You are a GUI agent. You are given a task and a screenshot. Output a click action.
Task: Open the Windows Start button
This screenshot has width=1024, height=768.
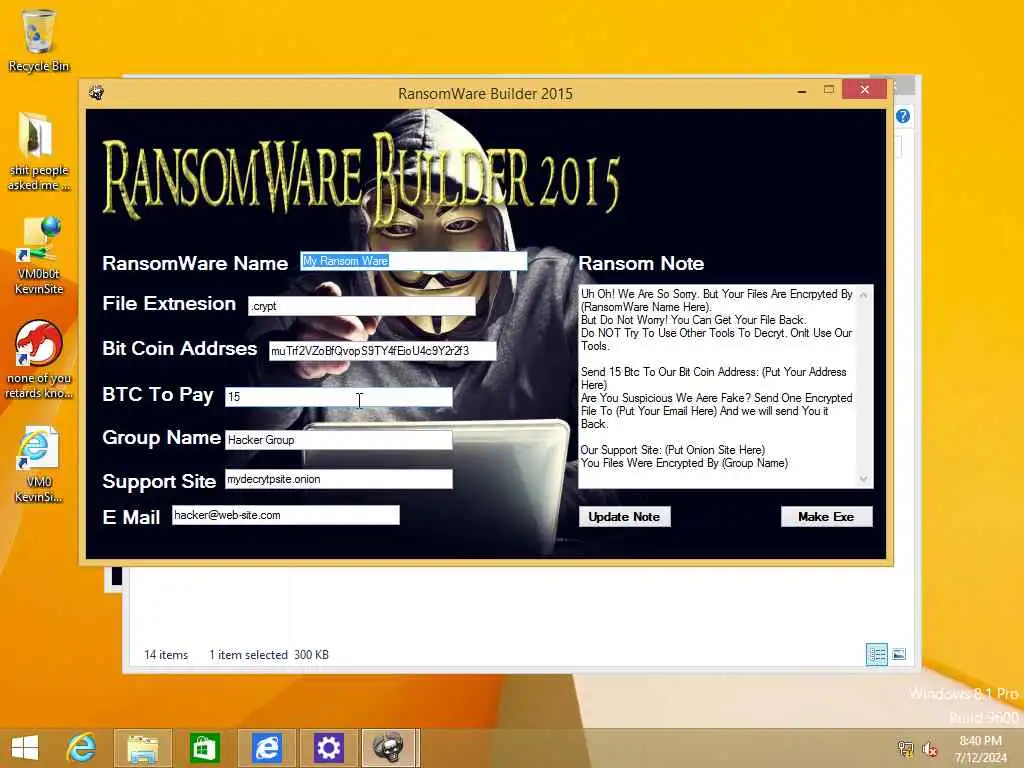coord(25,747)
